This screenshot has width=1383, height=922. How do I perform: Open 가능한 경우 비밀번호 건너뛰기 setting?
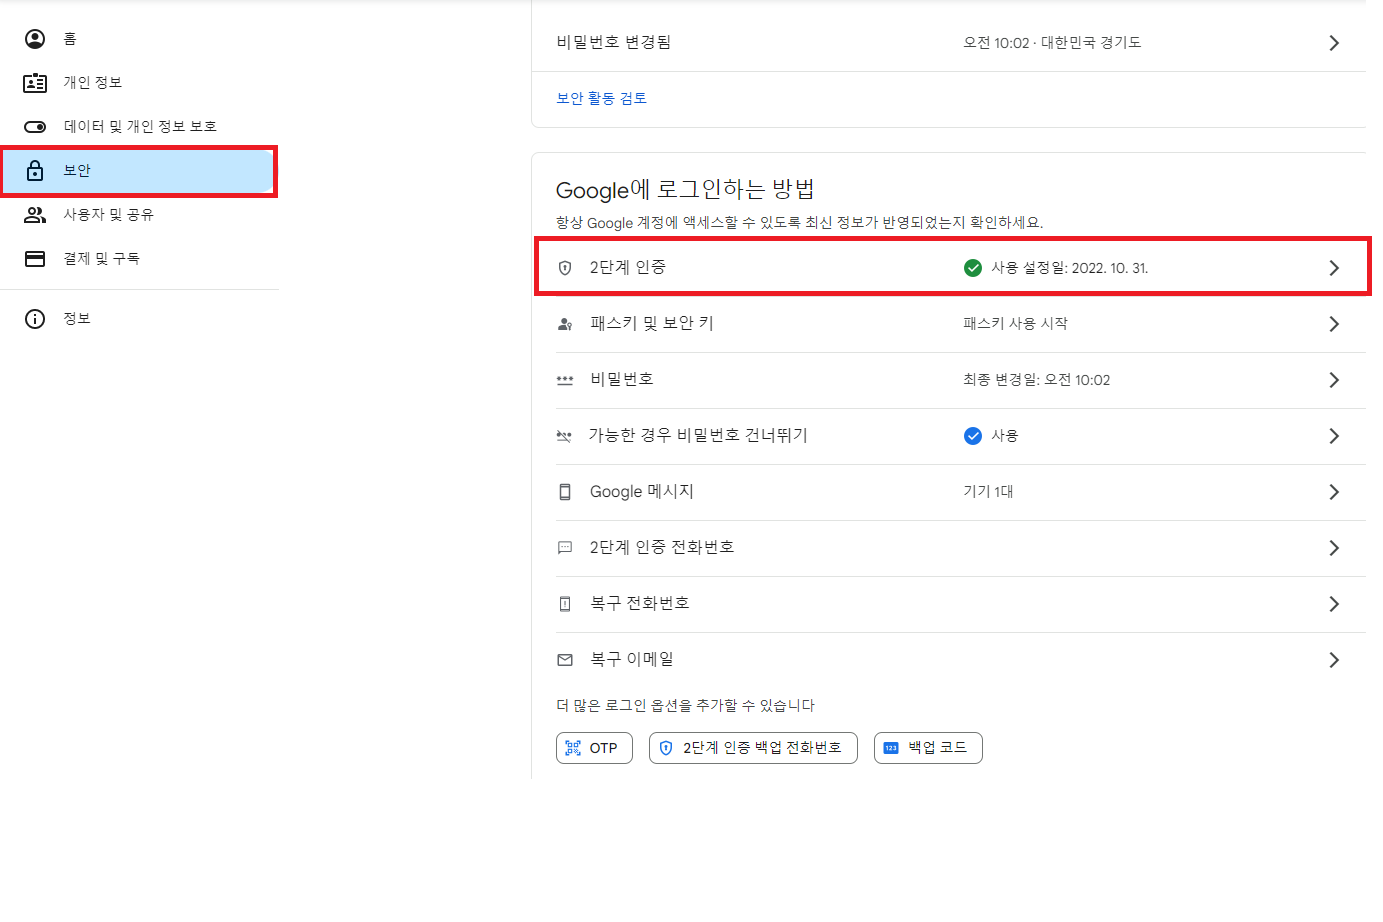(960, 436)
